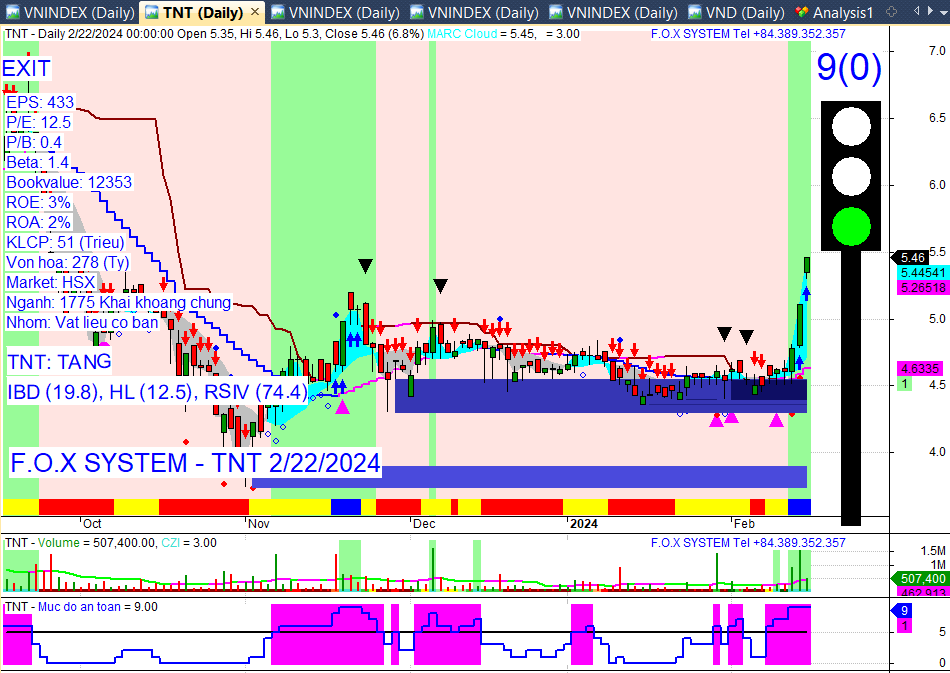The height and width of the screenshot is (673, 950).
Task: Close the TNT (Daily) chart tab
Action: pos(255,12)
